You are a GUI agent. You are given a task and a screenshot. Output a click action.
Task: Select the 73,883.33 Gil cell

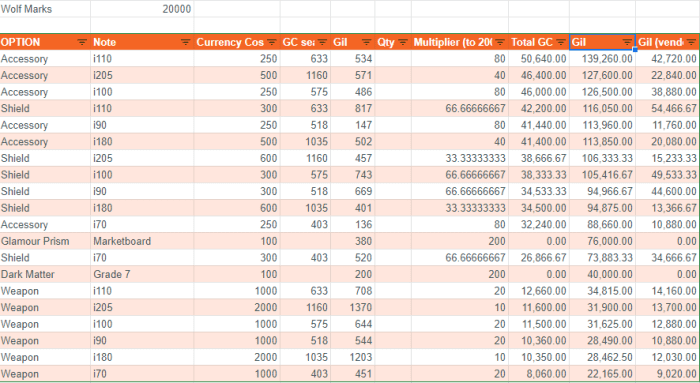(602, 258)
